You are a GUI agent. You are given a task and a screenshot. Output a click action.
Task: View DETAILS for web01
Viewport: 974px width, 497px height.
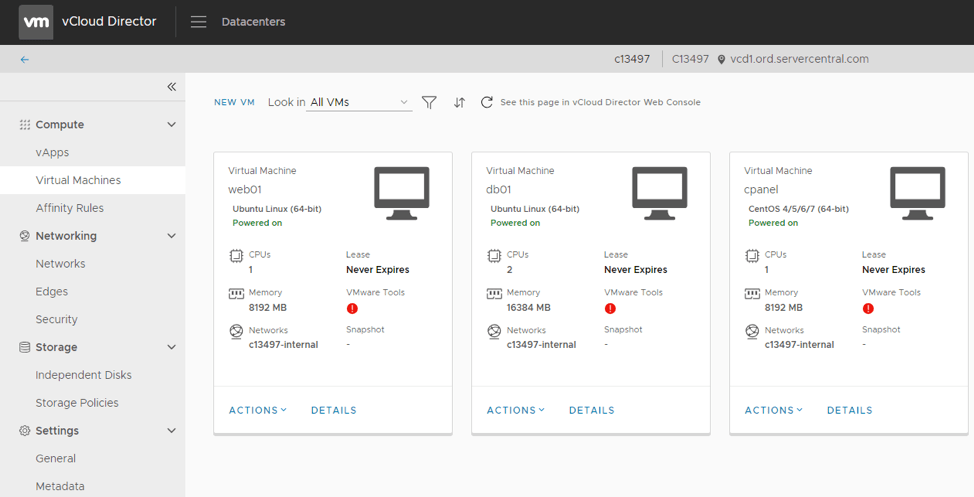pyautogui.click(x=334, y=410)
